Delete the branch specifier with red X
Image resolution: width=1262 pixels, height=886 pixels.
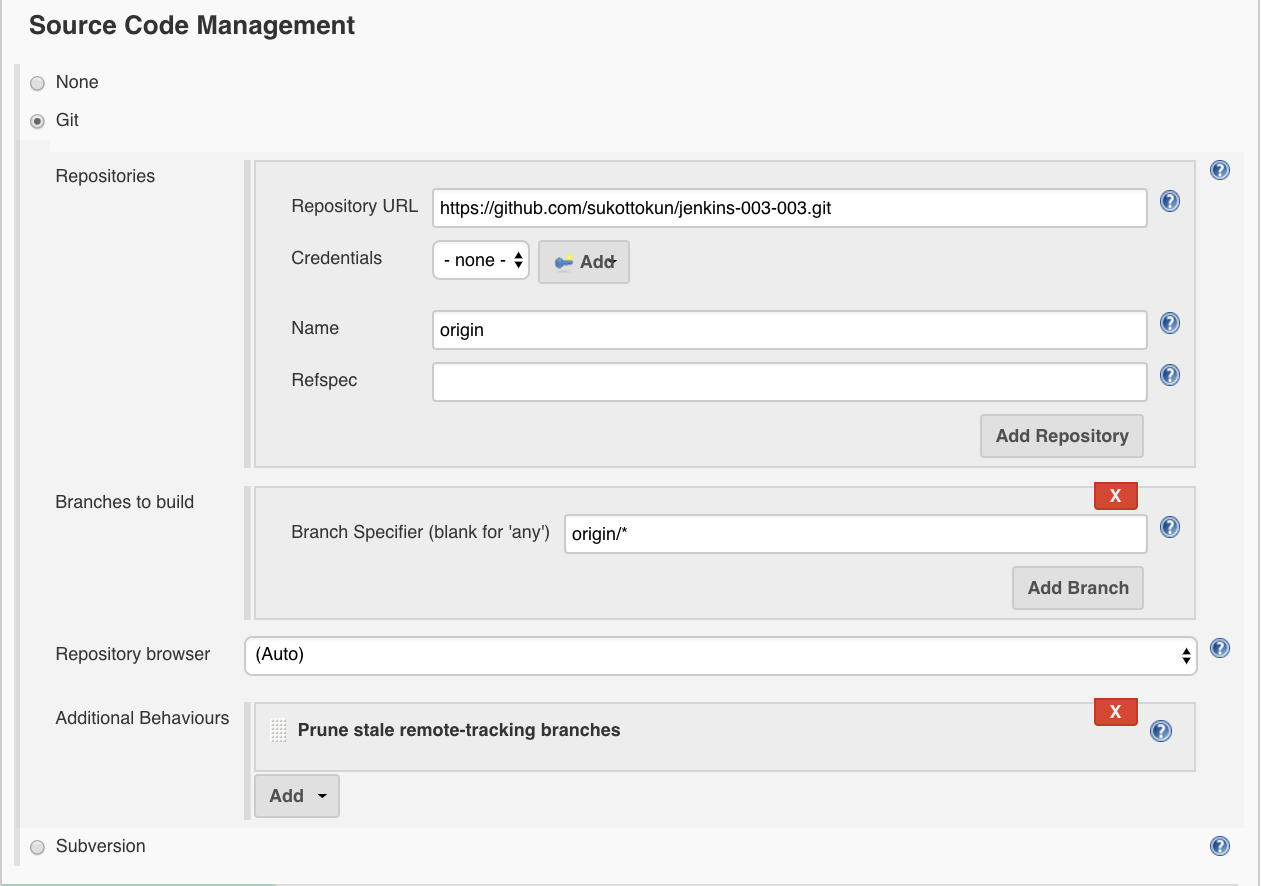(1115, 496)
